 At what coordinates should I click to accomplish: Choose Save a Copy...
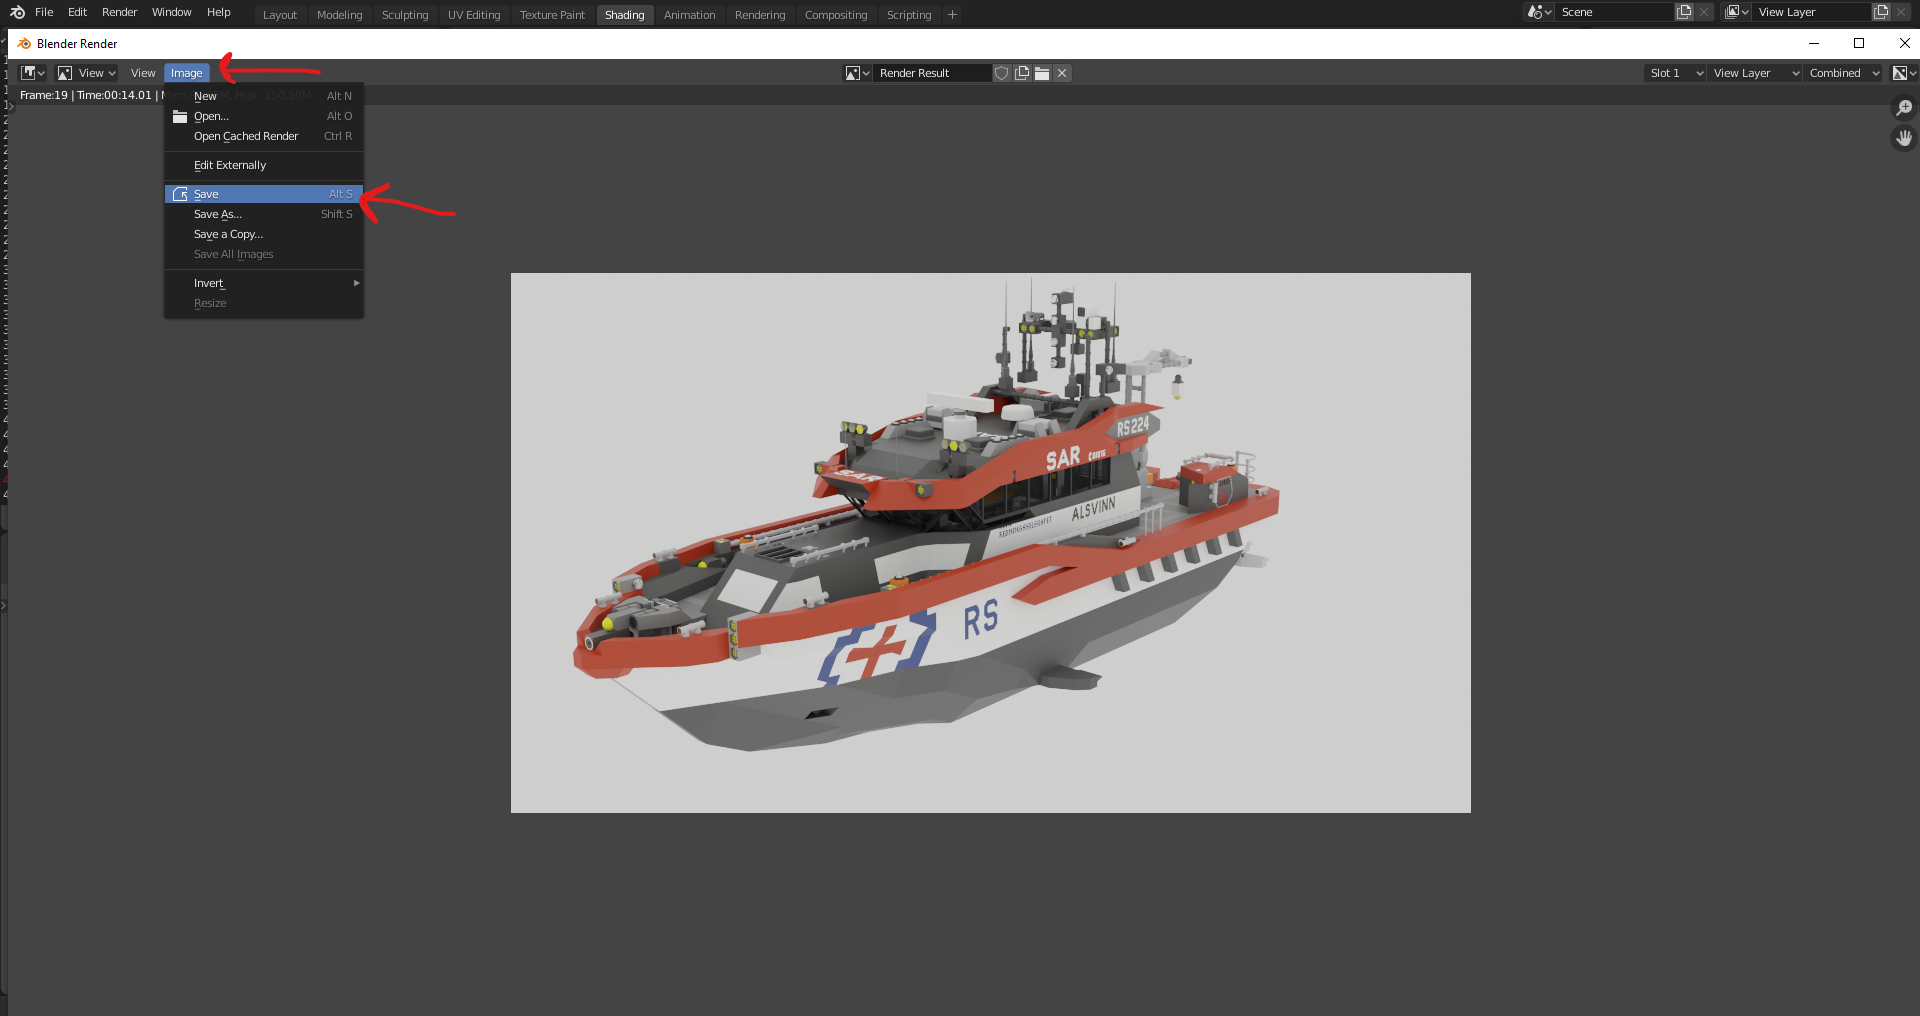pos(264,234)
